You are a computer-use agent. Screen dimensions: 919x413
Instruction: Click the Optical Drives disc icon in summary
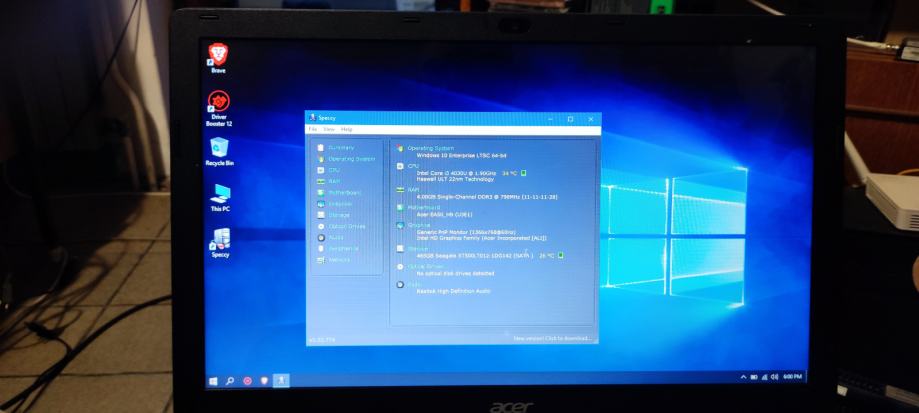pos(400,267)
